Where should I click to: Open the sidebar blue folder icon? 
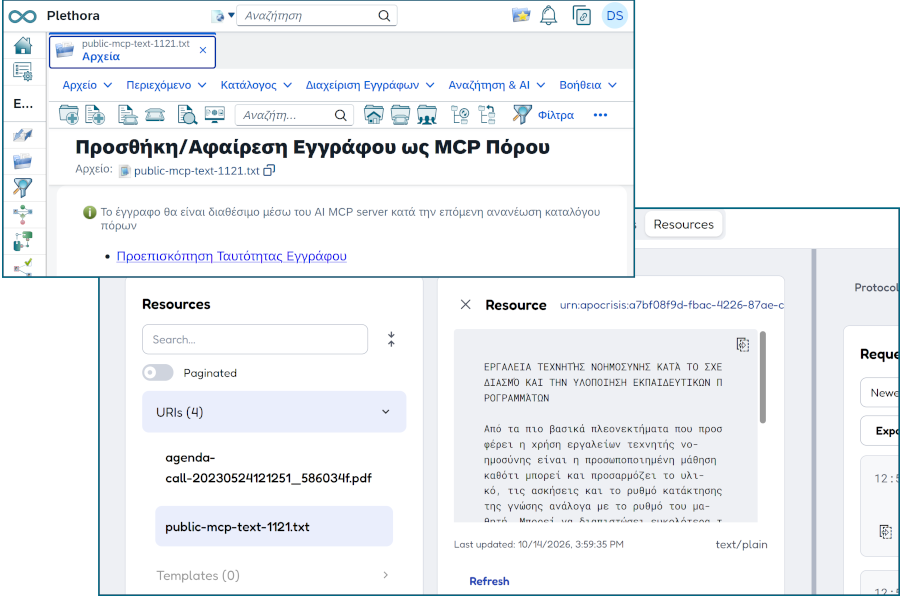tap(23, 161)
